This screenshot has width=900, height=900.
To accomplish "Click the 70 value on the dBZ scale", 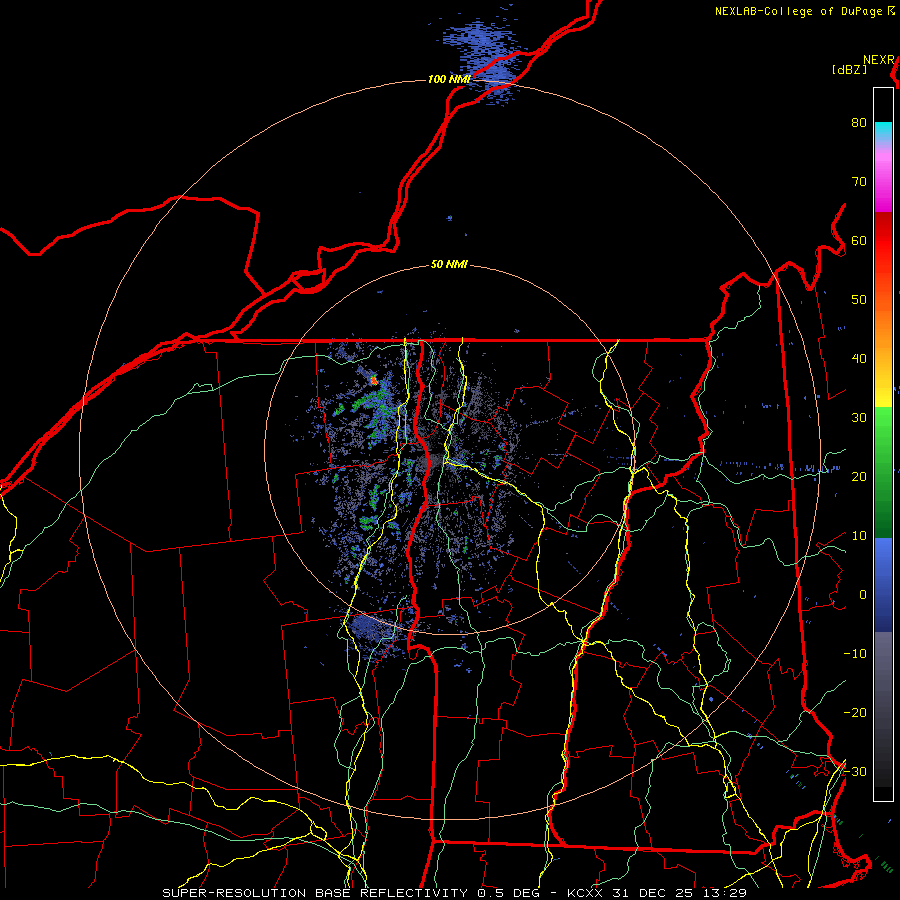I will [x=859, y=182].
